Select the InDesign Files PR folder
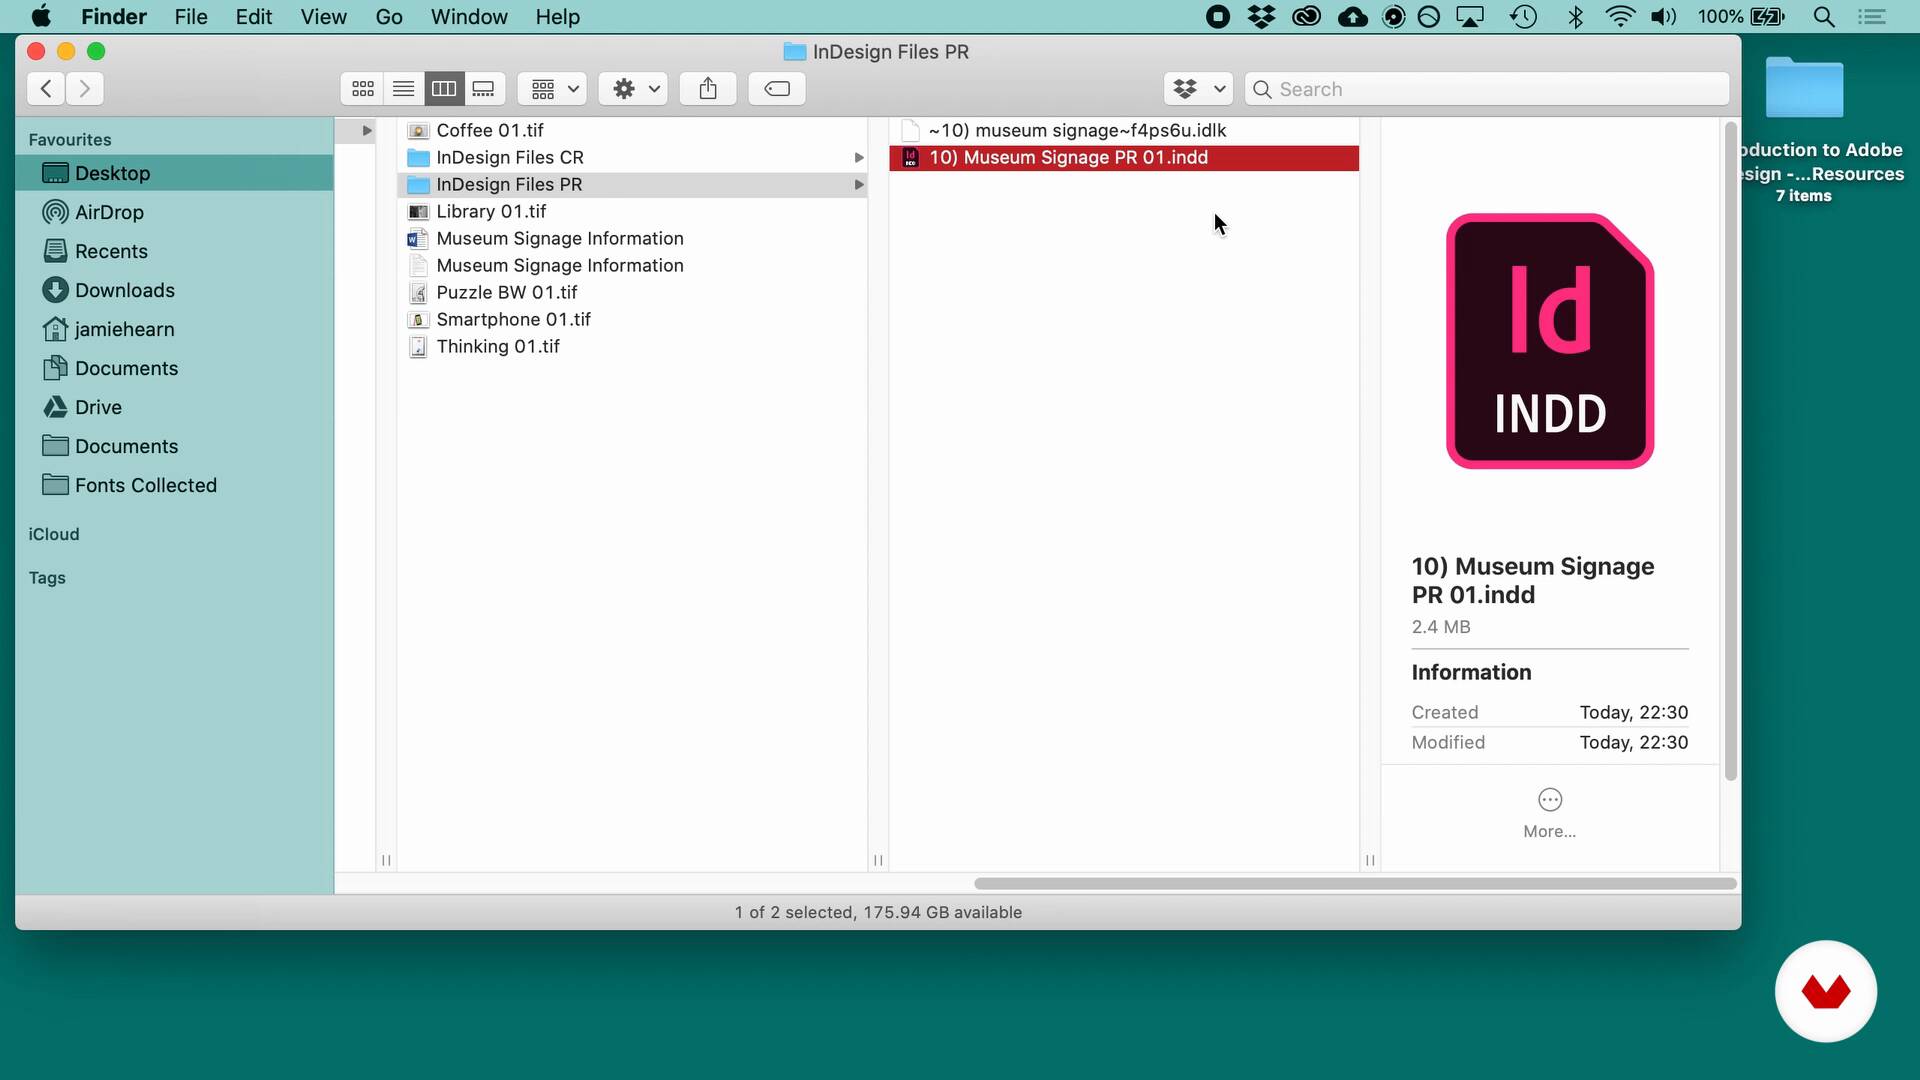 pyautogui.click(x=632, y=184)
